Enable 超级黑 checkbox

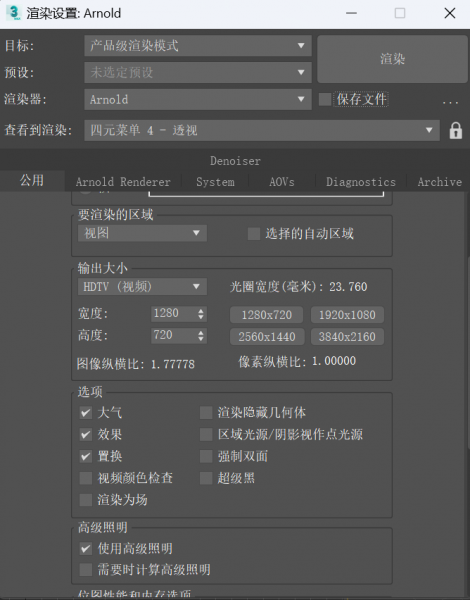pyautogui.click(x=206, y=478)
